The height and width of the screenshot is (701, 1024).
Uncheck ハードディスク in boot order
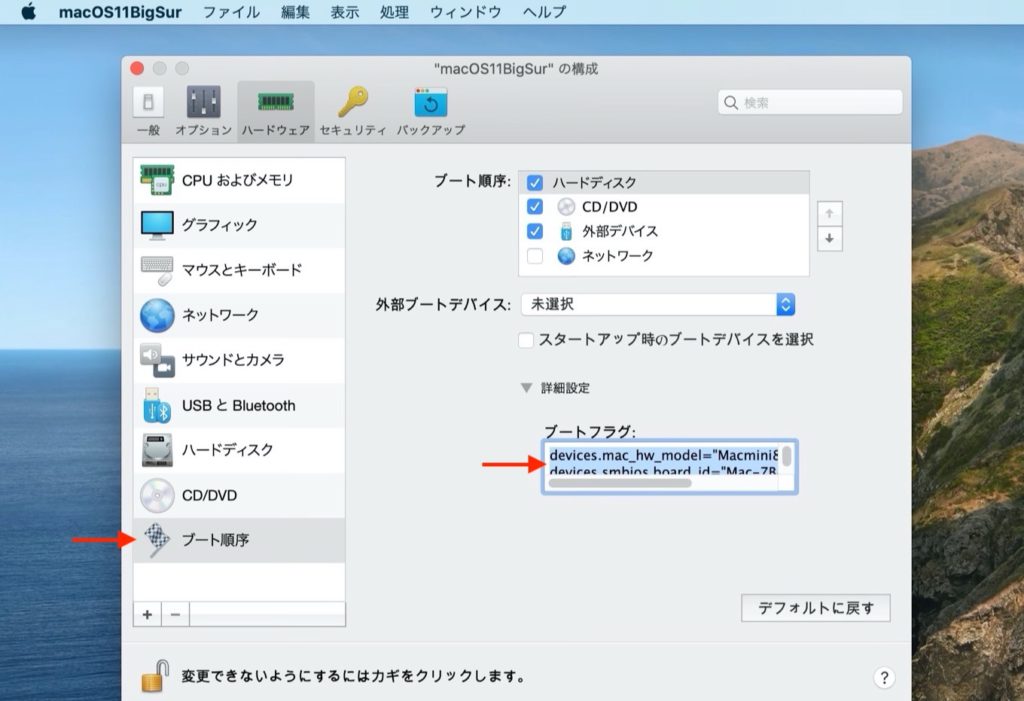[535, 182]
